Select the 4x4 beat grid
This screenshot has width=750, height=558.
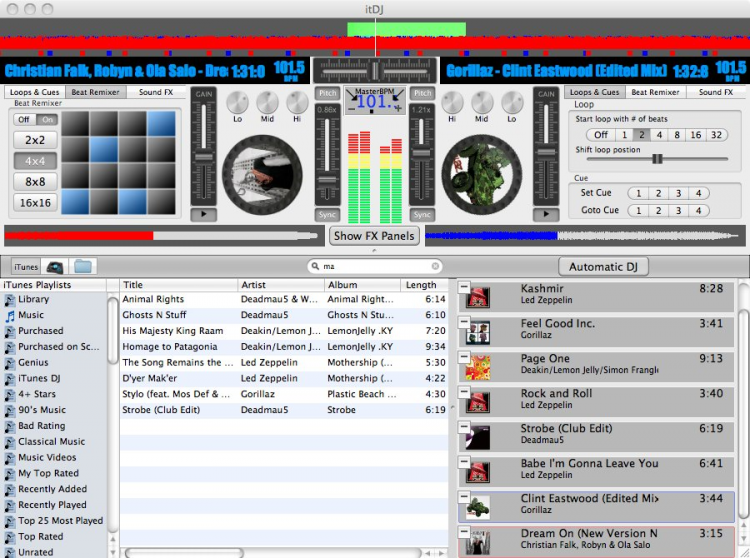coord(35,161)
